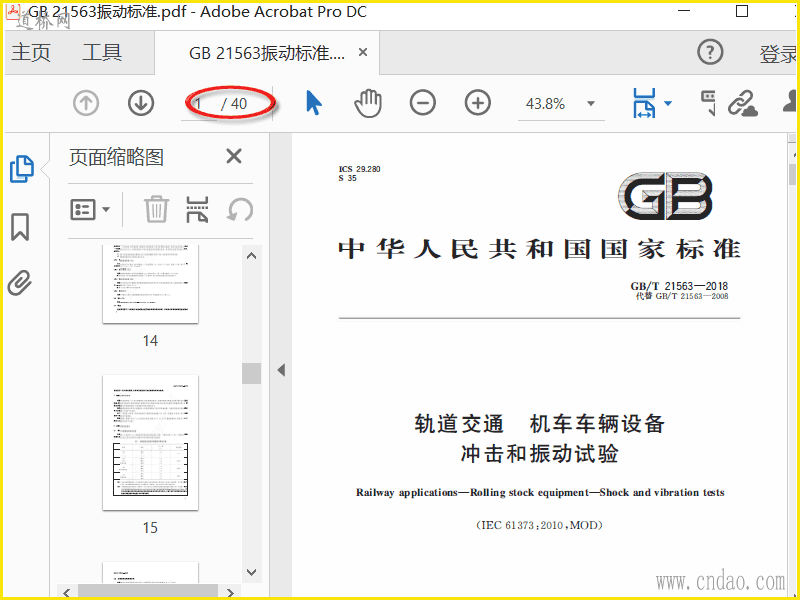Open the zoom level 43.8% dropdown

click(x=591, y=104)
